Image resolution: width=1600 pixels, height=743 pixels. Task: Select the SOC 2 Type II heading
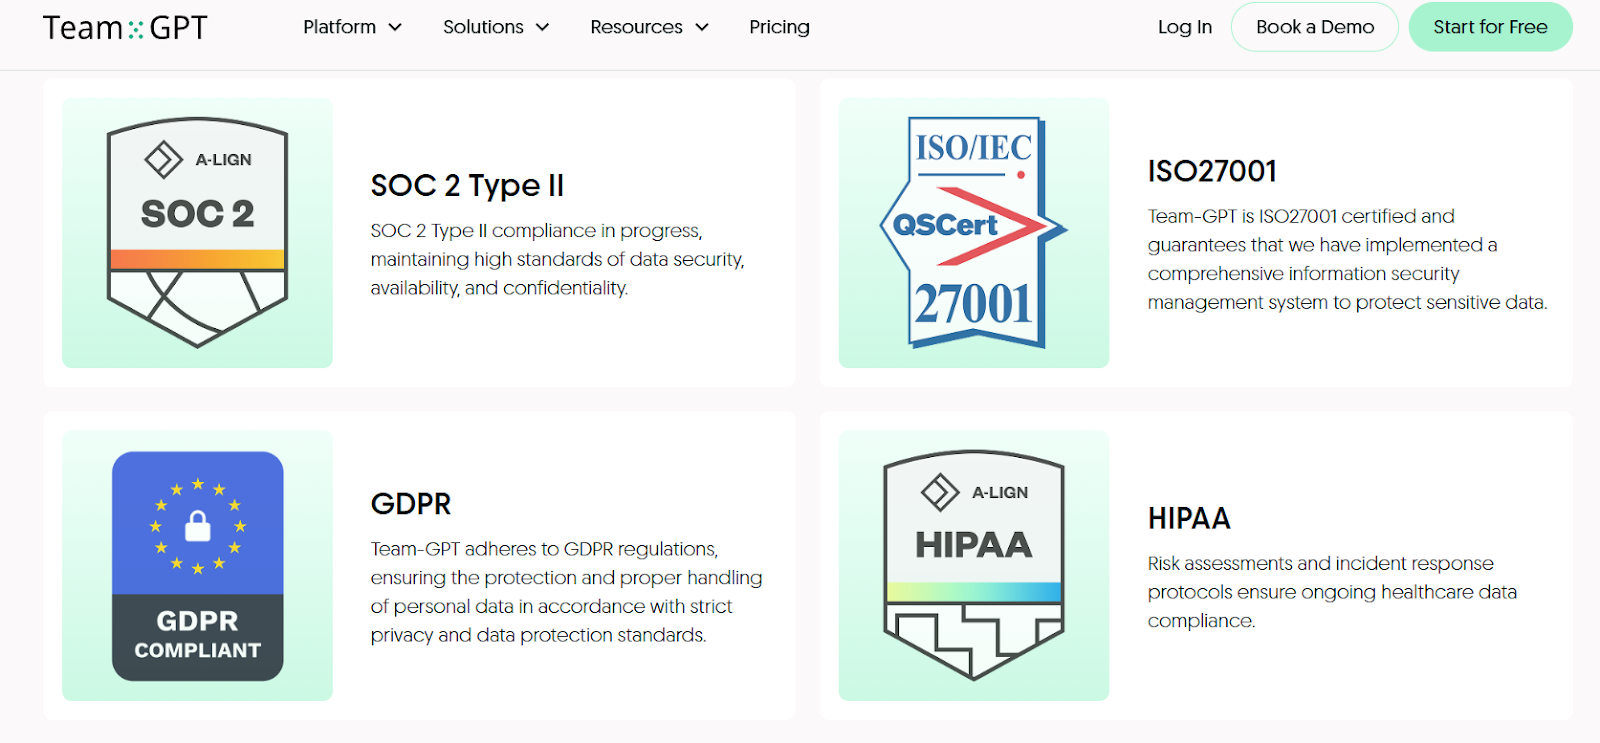coord(467,185)
